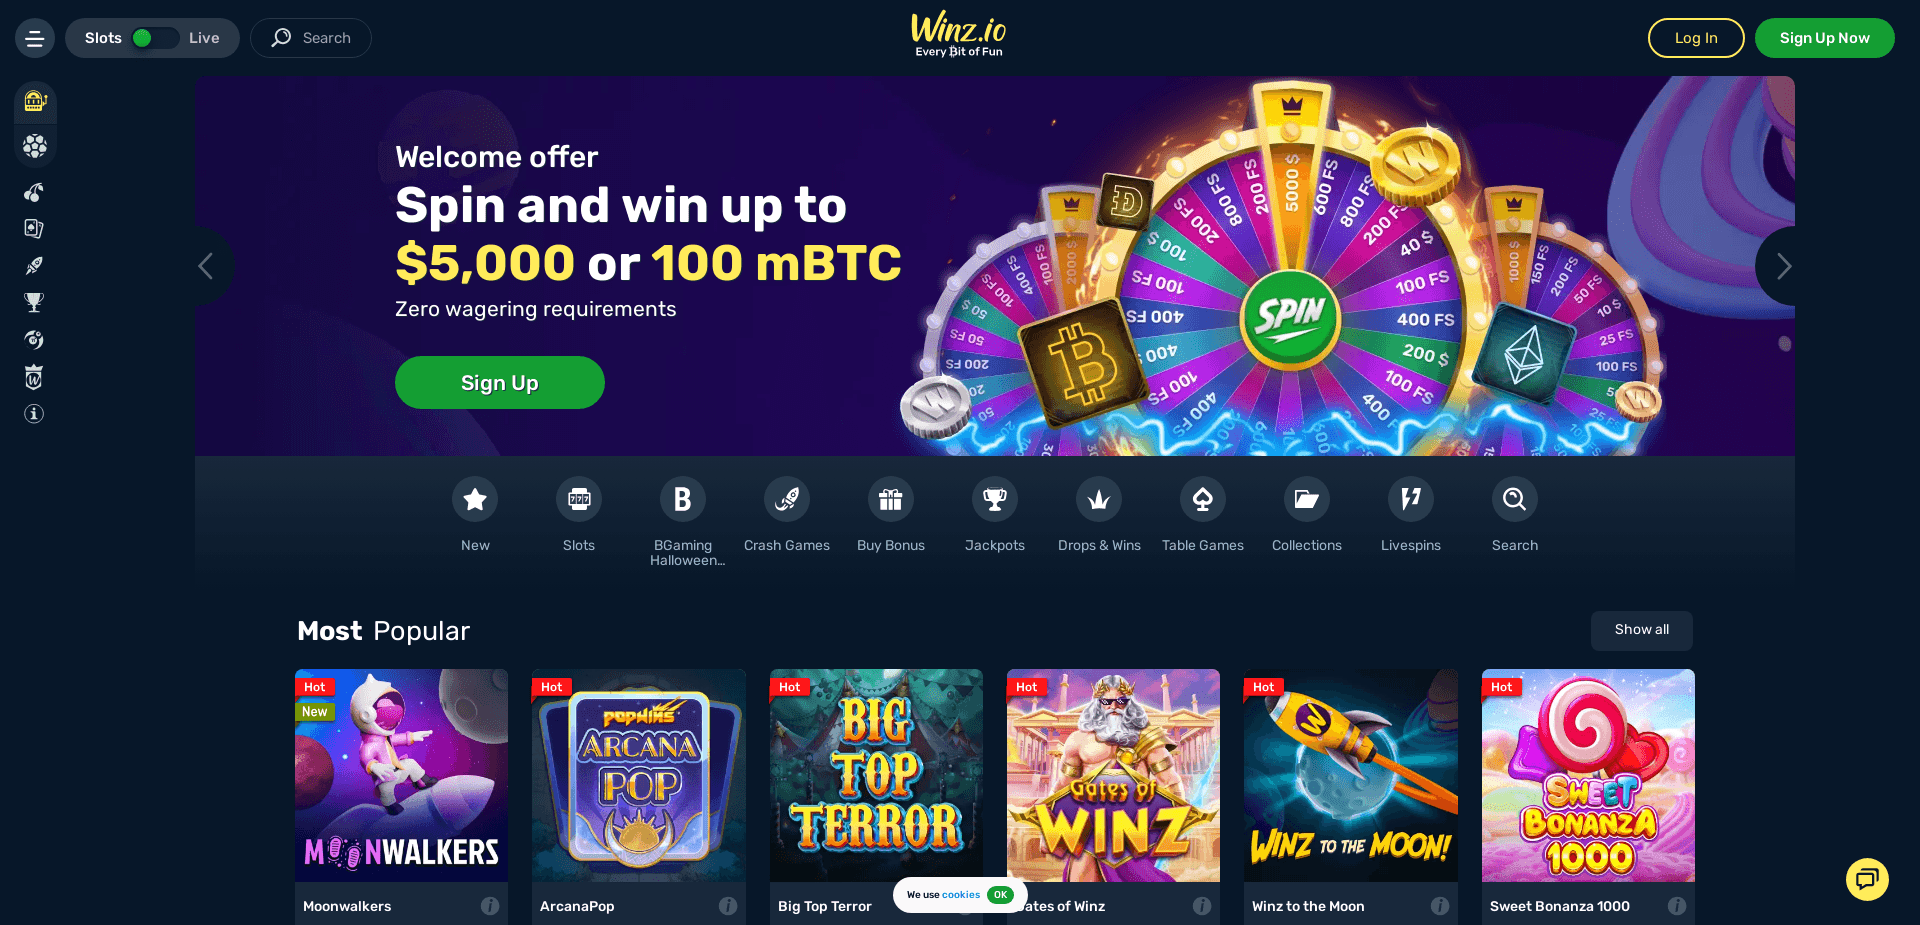The image size is (1920, 925).
Task: Toggle the Slots/Live switch
Action: [155, 38]
